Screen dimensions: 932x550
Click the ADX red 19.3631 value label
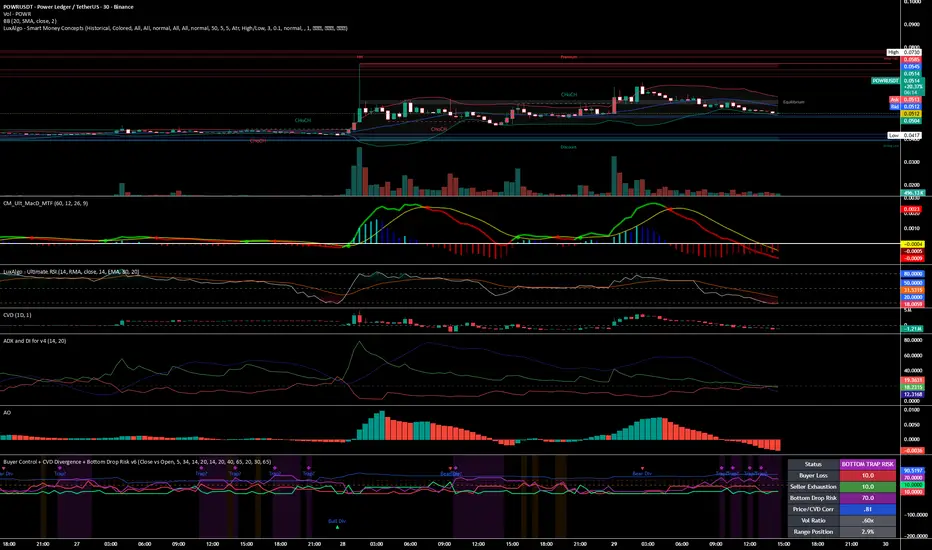click(x=912, y=380)
